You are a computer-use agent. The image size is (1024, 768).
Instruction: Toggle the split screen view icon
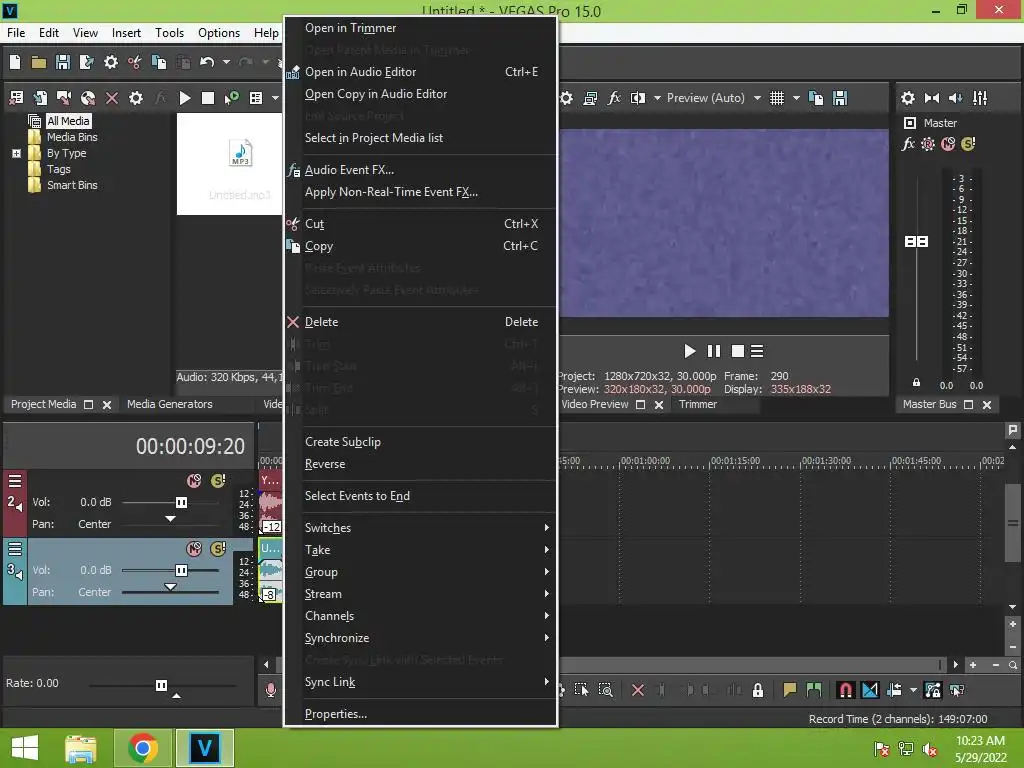point(638,98)
